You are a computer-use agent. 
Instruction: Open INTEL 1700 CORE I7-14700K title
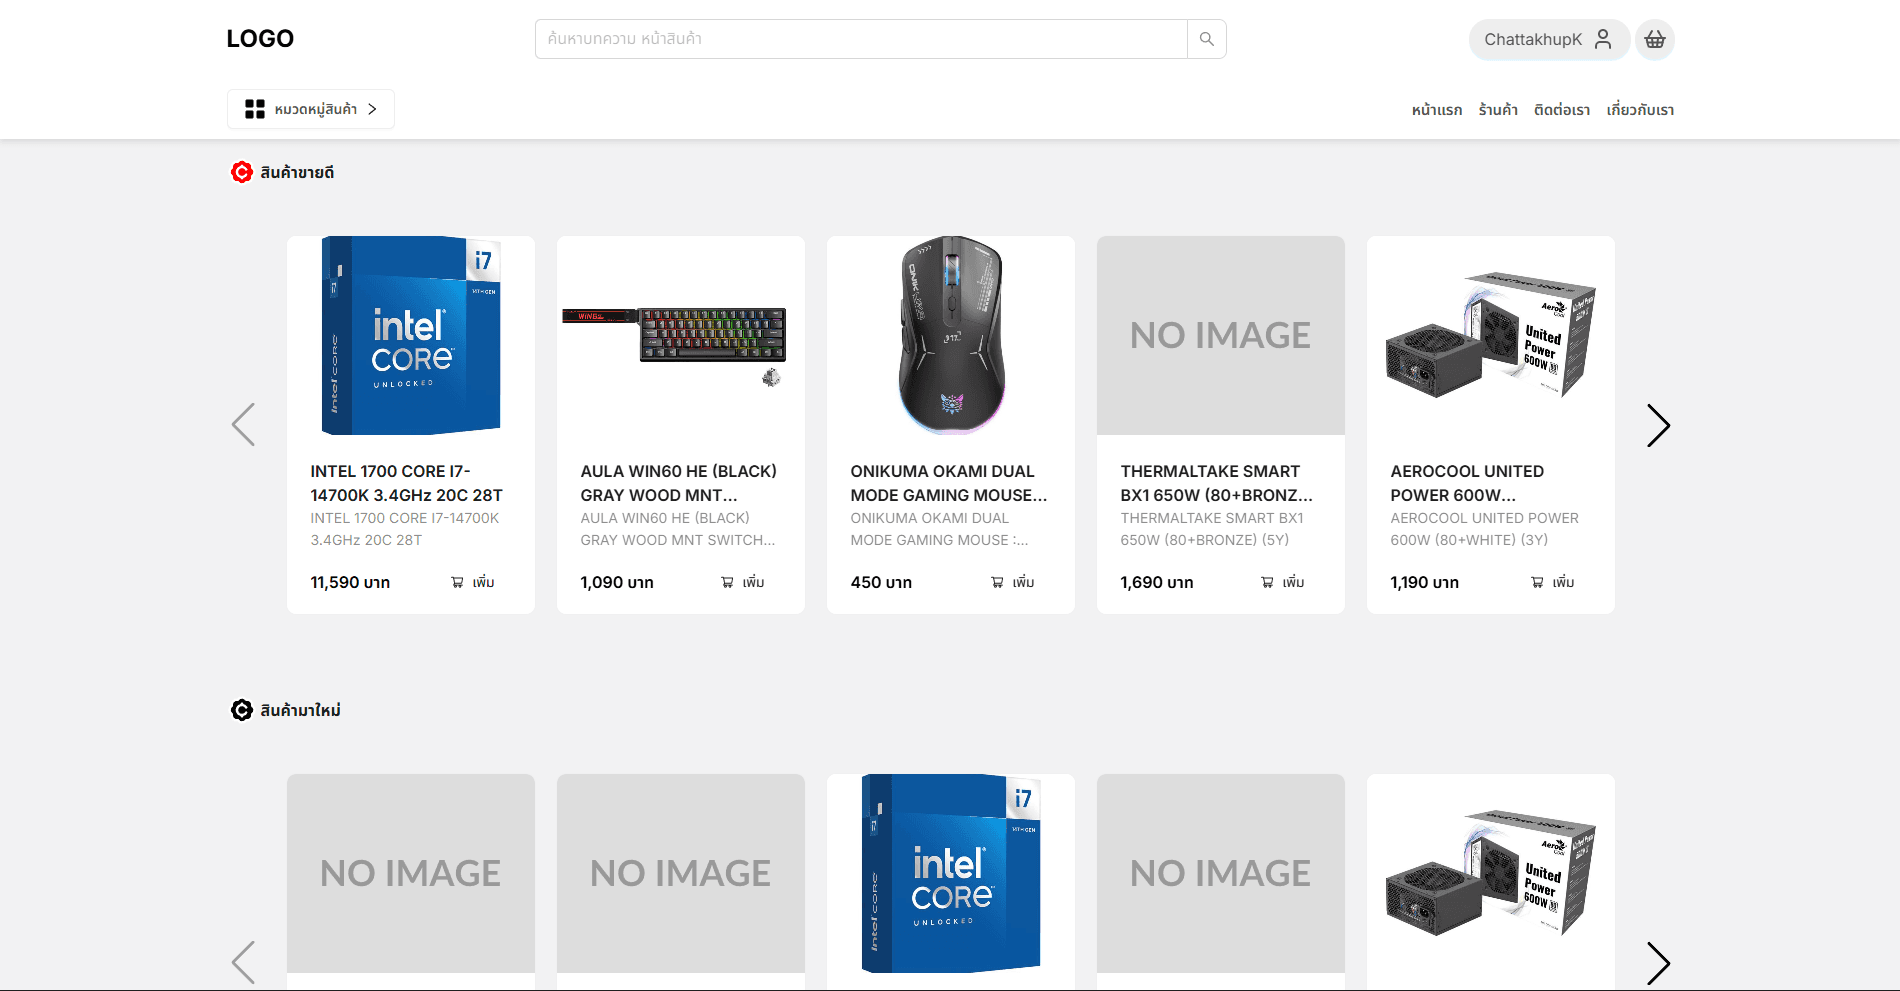coord(407,483)
